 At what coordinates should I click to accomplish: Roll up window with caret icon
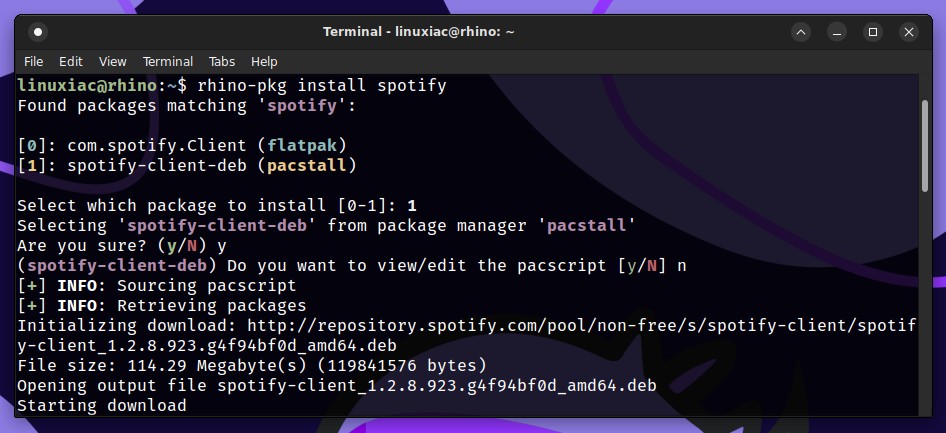point(801,32)
